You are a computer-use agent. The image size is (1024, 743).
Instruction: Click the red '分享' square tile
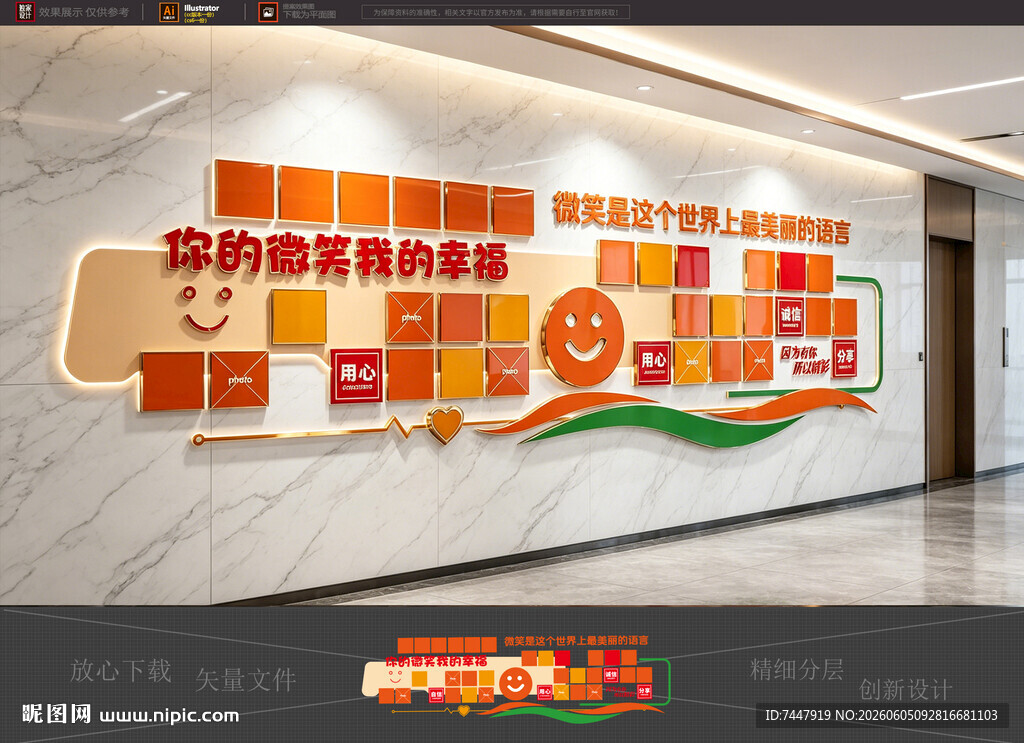coord(844,358)
